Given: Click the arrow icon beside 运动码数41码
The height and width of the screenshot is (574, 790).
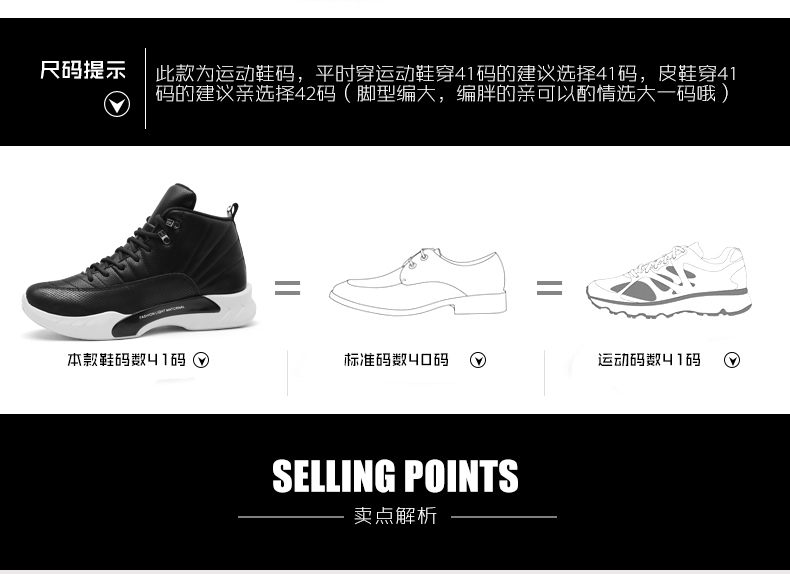Looking at the screenshot, I should click(x=732, y=360).
